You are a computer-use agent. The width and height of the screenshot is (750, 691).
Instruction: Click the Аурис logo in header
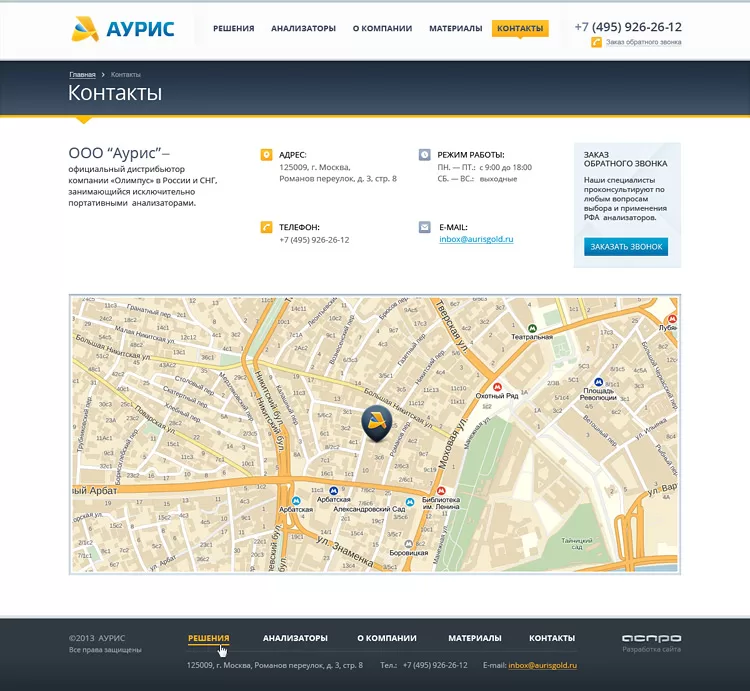pos(123,29)
